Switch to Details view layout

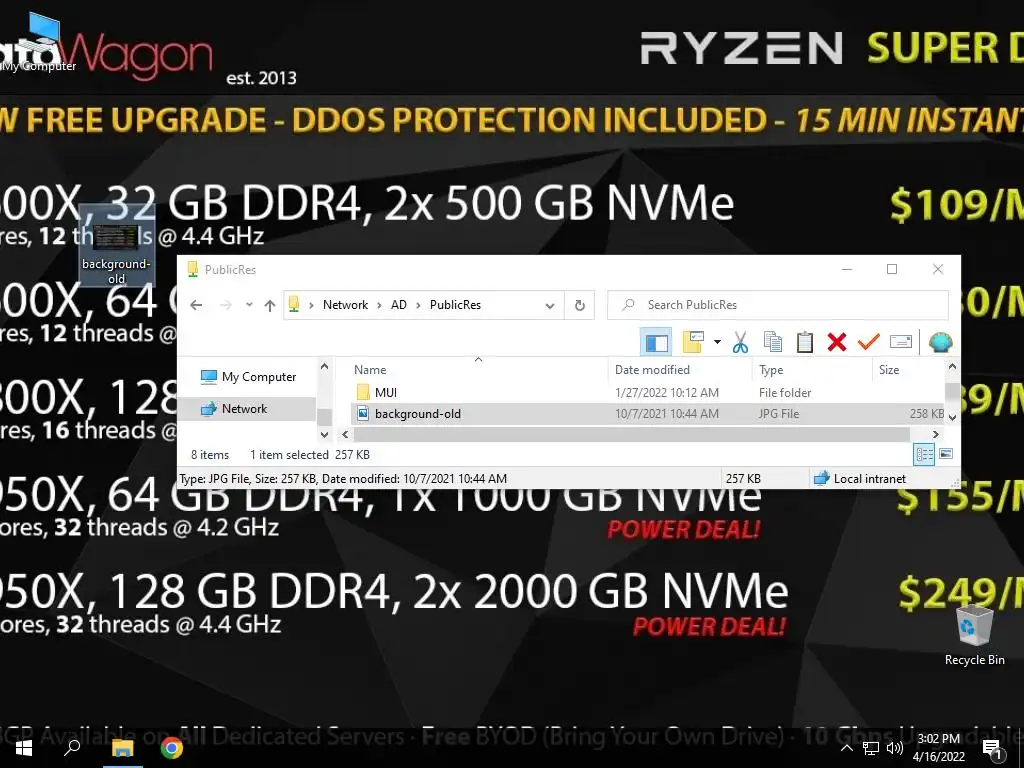[924, 455]
